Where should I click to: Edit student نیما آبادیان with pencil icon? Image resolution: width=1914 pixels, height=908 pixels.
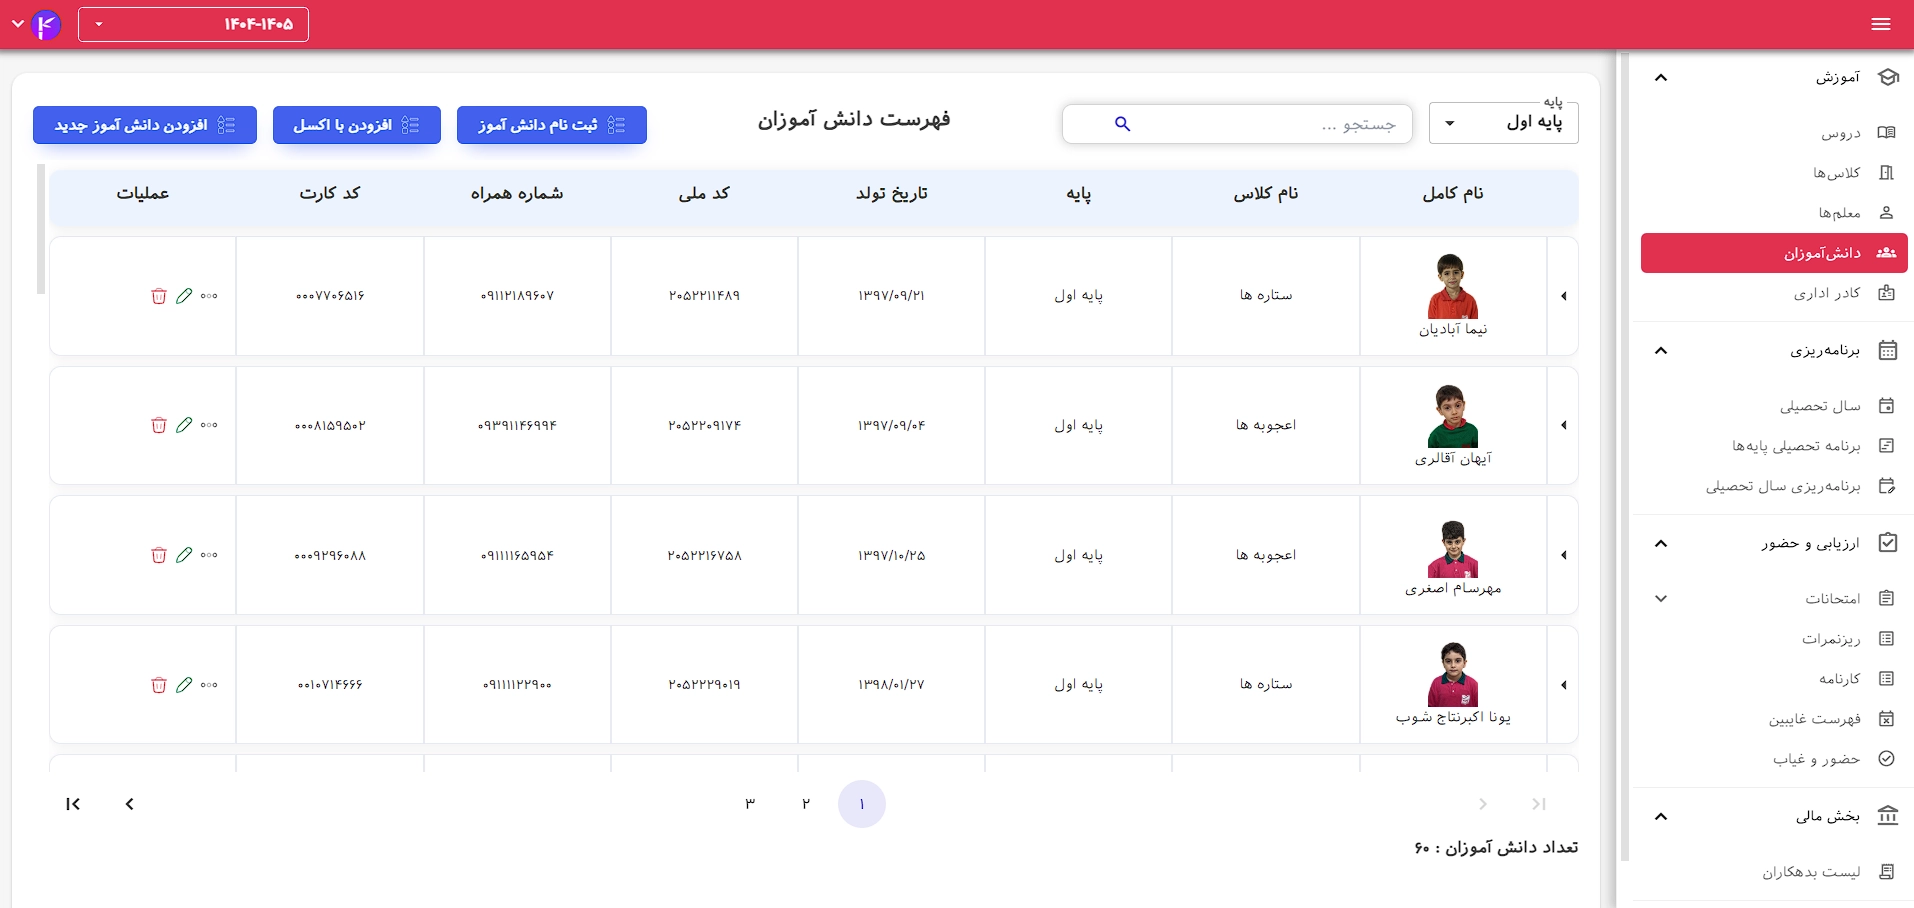click(184, 296)
